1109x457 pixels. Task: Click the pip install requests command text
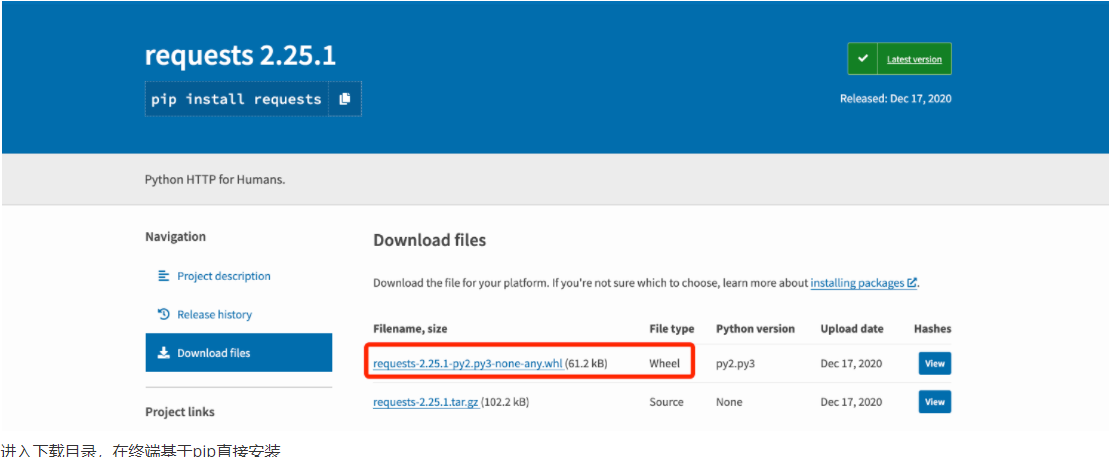236,99
